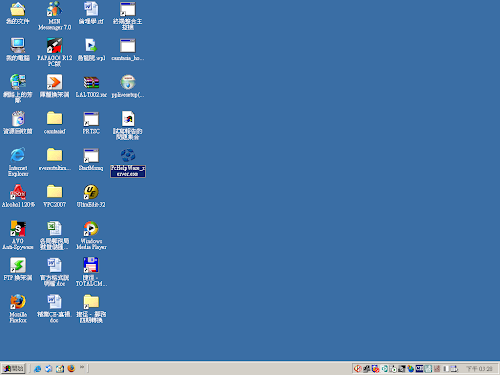Select the shortcut left of PcHelpWare_server.exe
The image size is (500, 375).
pyautogui.click(x=91, y=156)
